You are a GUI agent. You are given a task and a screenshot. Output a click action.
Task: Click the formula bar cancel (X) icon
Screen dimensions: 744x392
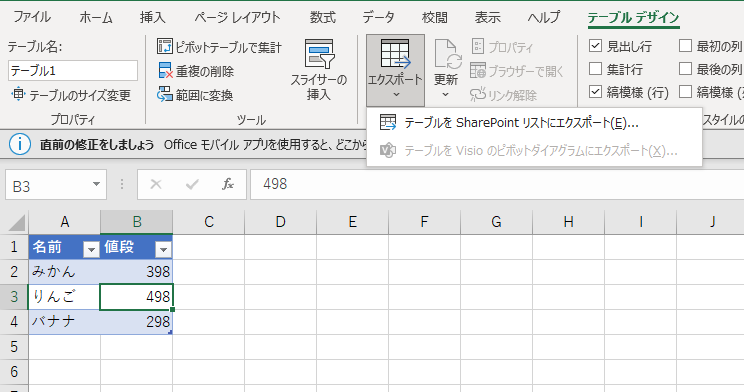click(156, 184)
